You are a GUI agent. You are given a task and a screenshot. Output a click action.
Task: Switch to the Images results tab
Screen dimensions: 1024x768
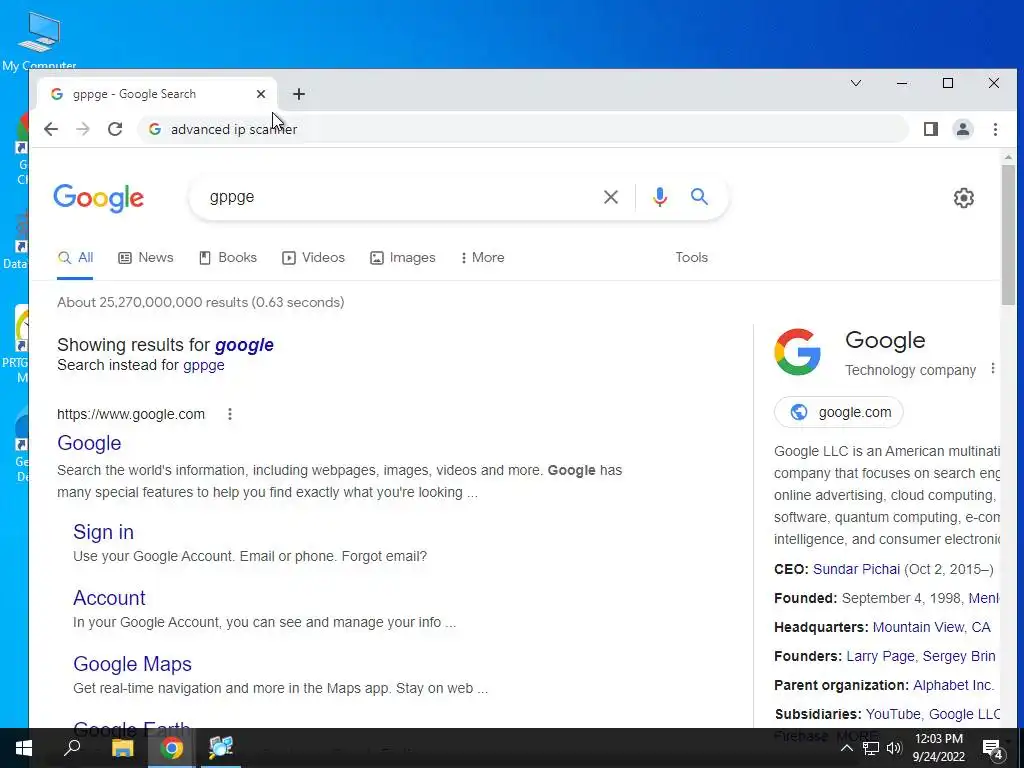[402, 257]
